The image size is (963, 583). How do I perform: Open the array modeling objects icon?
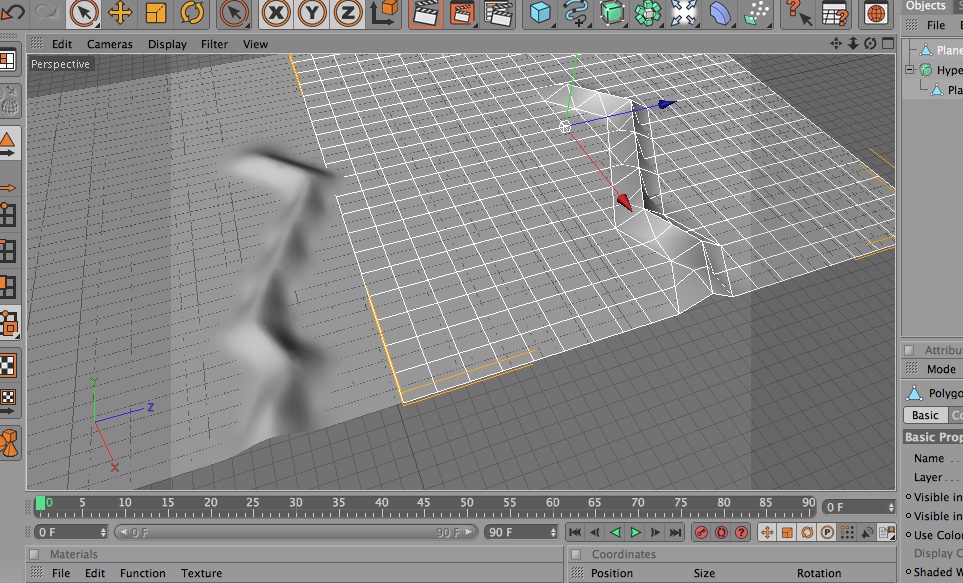(648, 13)
